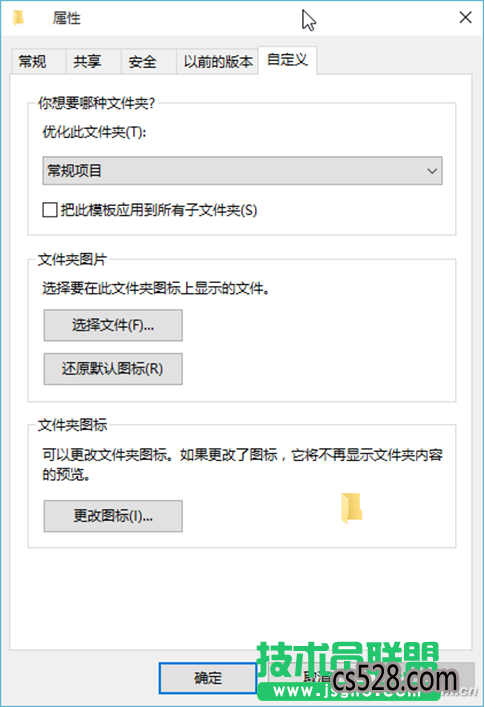Click the folder icon preview beside 更改图标
The width and height of the screenshot is (484, 707).
(x=352, y=508)
